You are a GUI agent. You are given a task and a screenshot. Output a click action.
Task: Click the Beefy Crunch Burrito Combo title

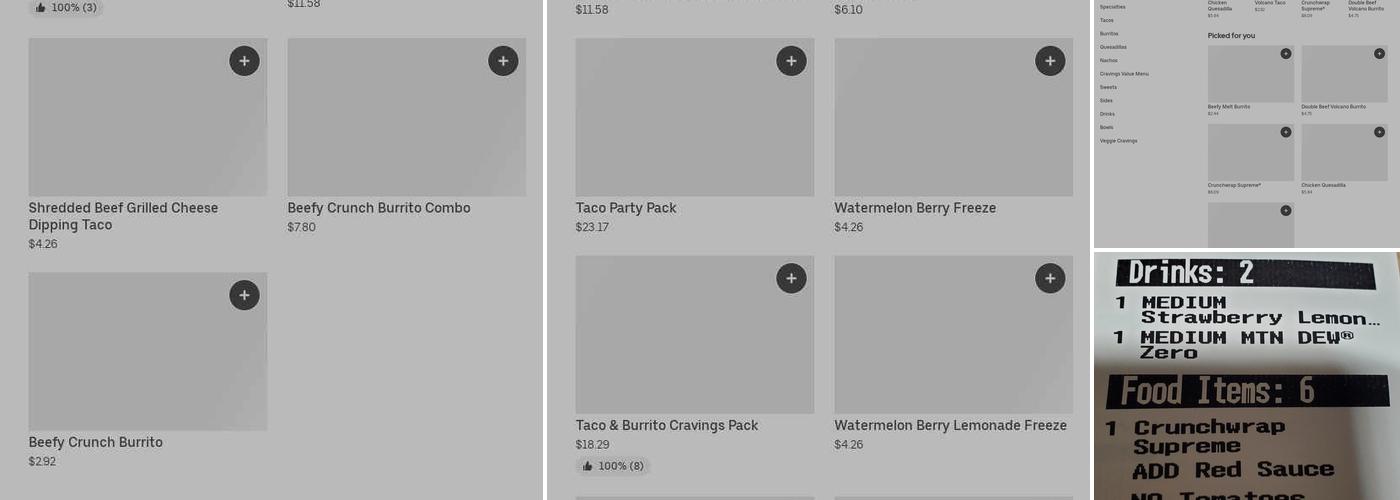point(378,208)
